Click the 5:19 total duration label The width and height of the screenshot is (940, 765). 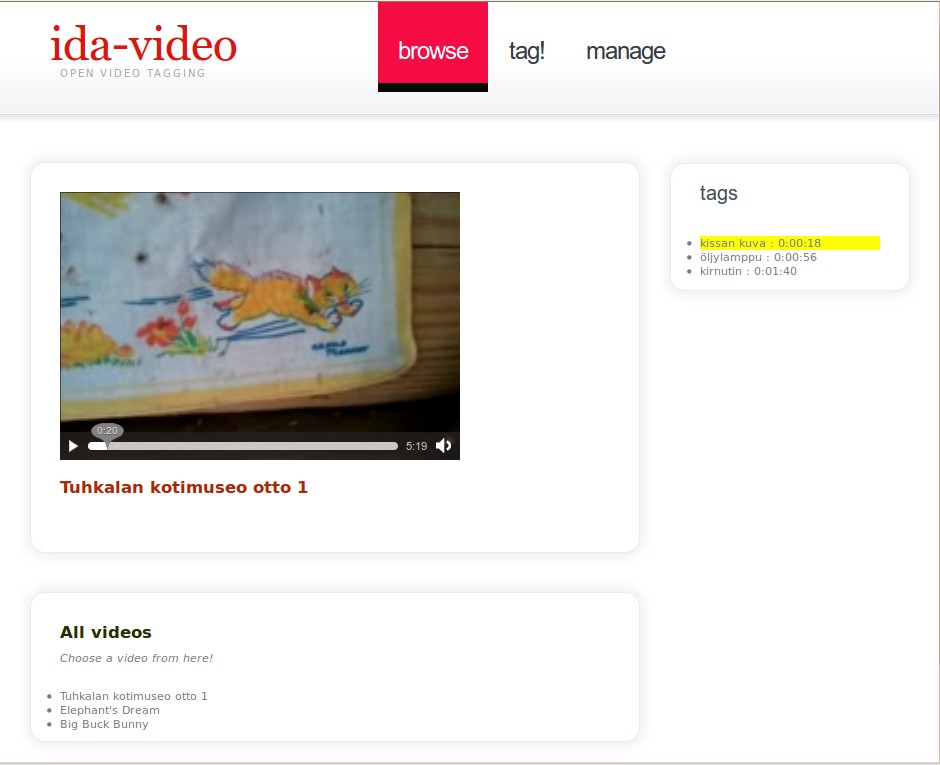(x=416, y=446)
